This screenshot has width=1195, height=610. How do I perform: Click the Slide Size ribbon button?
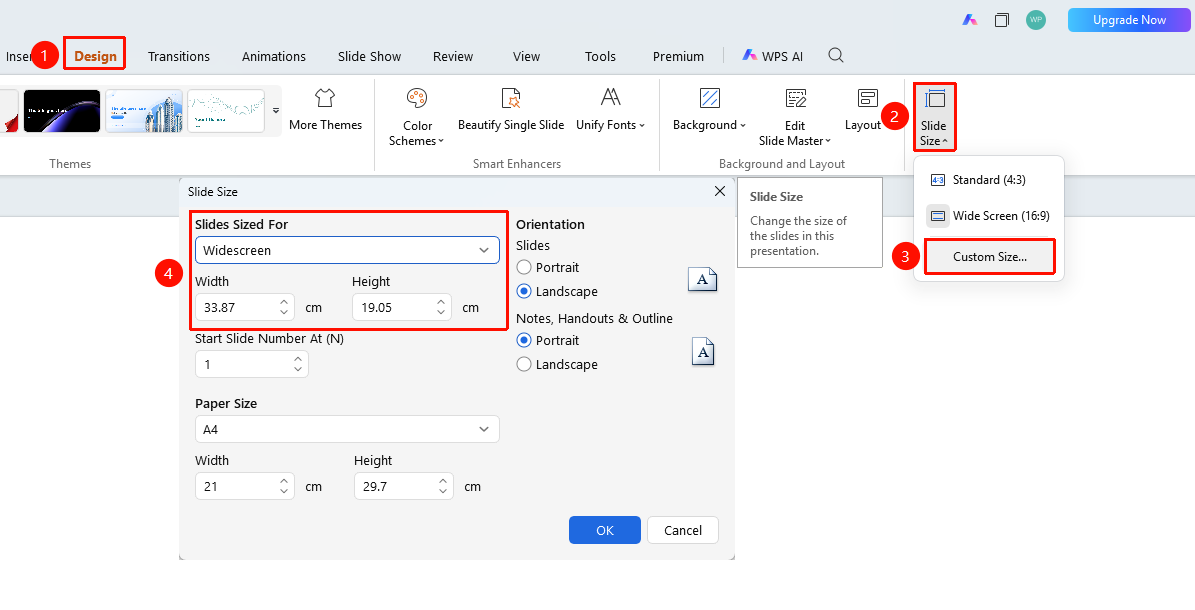tap(934, 117)
